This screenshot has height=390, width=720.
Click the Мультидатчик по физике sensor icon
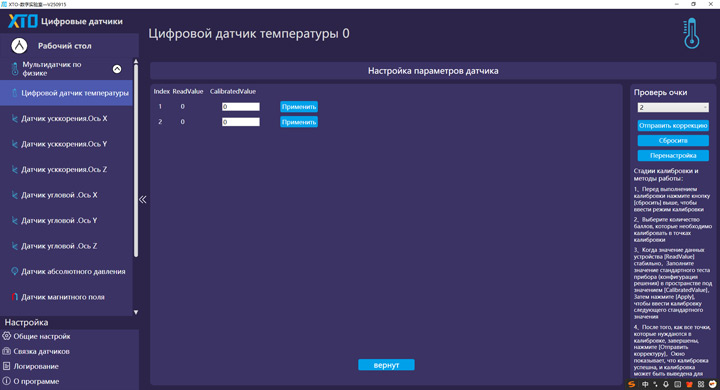pyautogui.click(x=15, y=69)
